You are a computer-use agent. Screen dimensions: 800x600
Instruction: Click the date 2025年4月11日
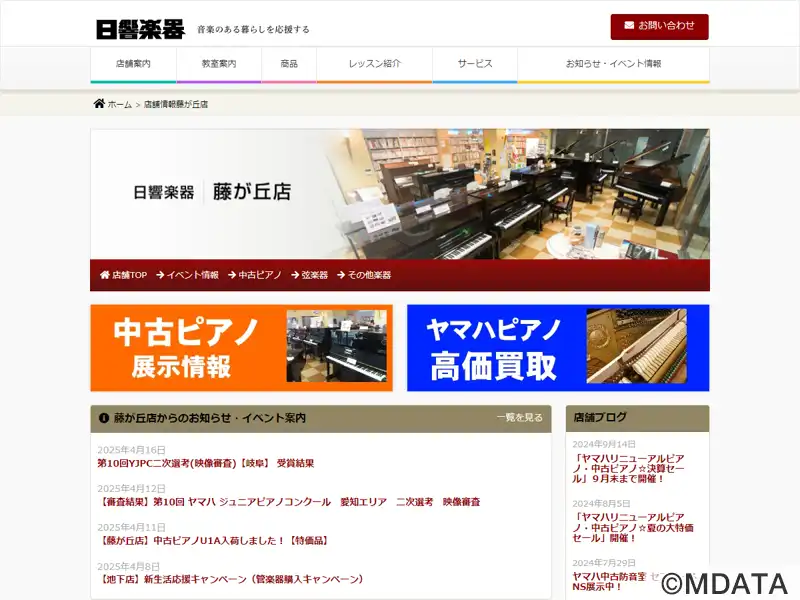131,528
